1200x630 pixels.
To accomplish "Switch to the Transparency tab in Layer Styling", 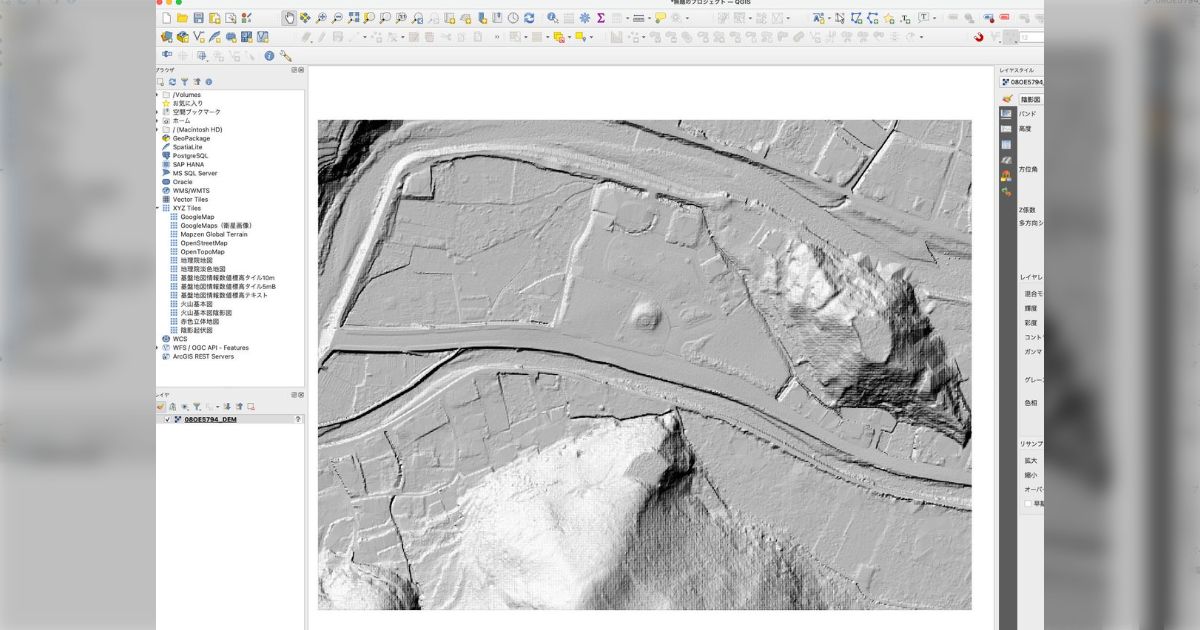I will coord(1006,128).
